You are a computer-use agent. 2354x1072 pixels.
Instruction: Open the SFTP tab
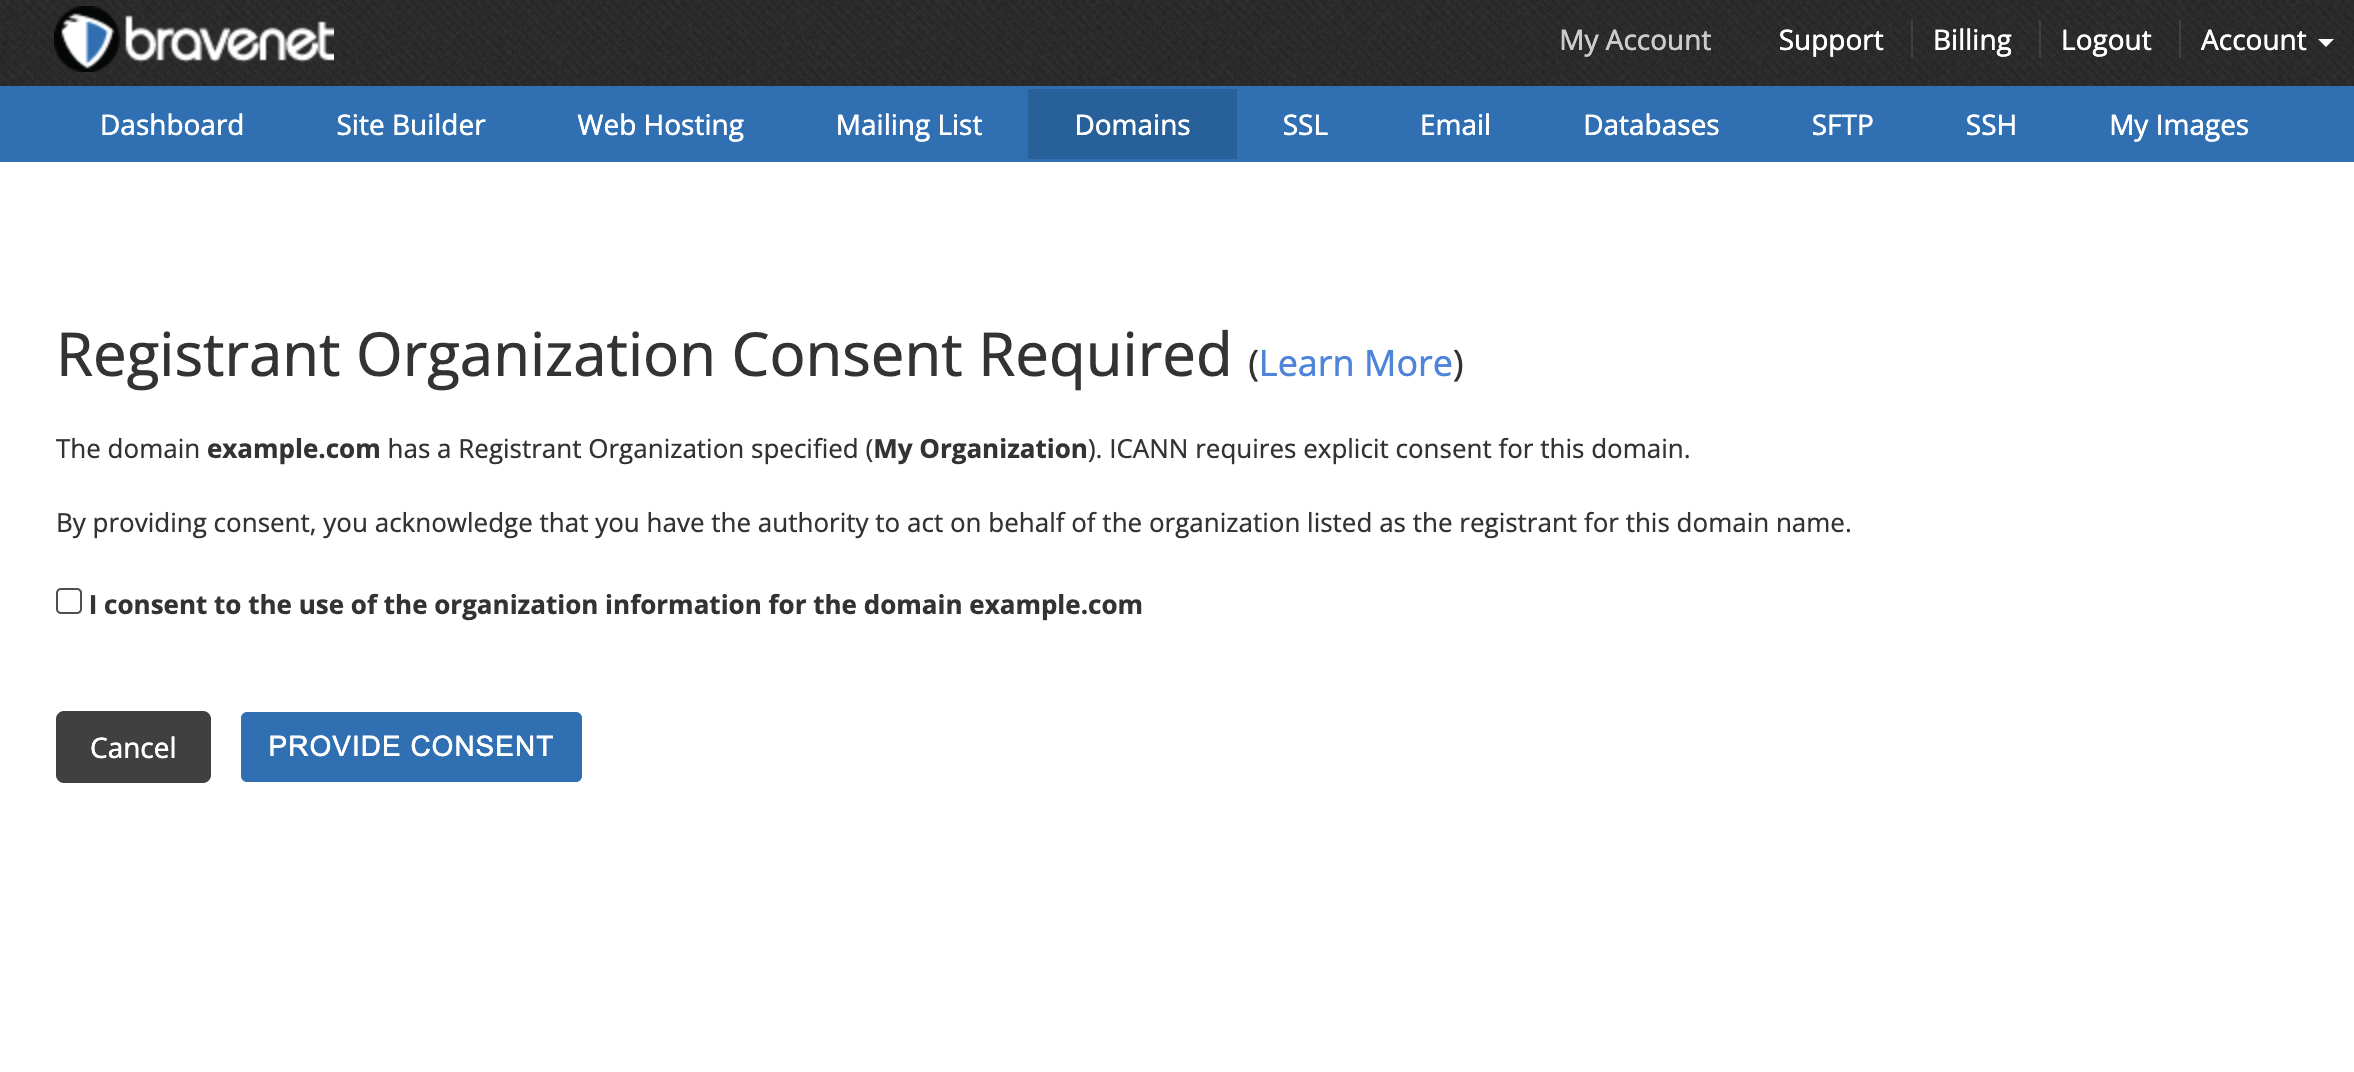[1841, 125]
